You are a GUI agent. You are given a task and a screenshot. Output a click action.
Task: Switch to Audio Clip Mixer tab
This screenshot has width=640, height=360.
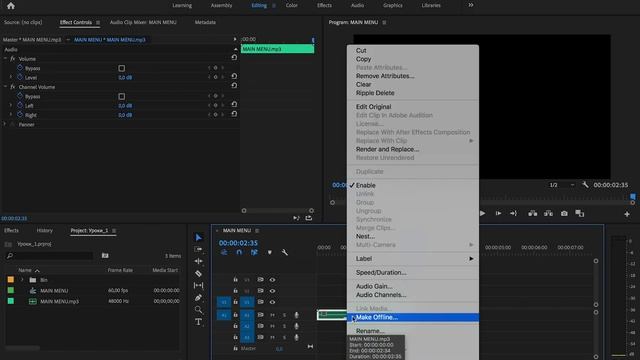click(143, 22)
